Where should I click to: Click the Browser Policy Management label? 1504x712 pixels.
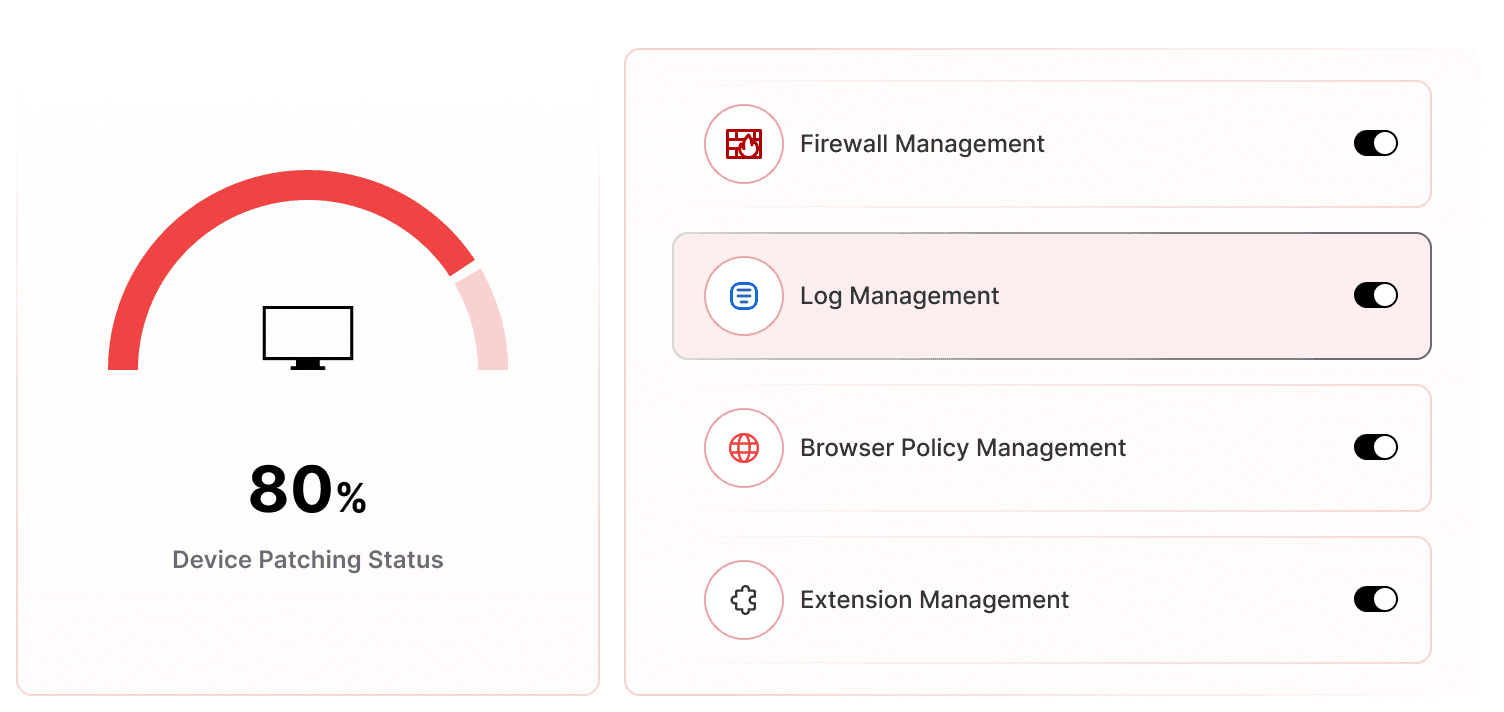[962, 448]
